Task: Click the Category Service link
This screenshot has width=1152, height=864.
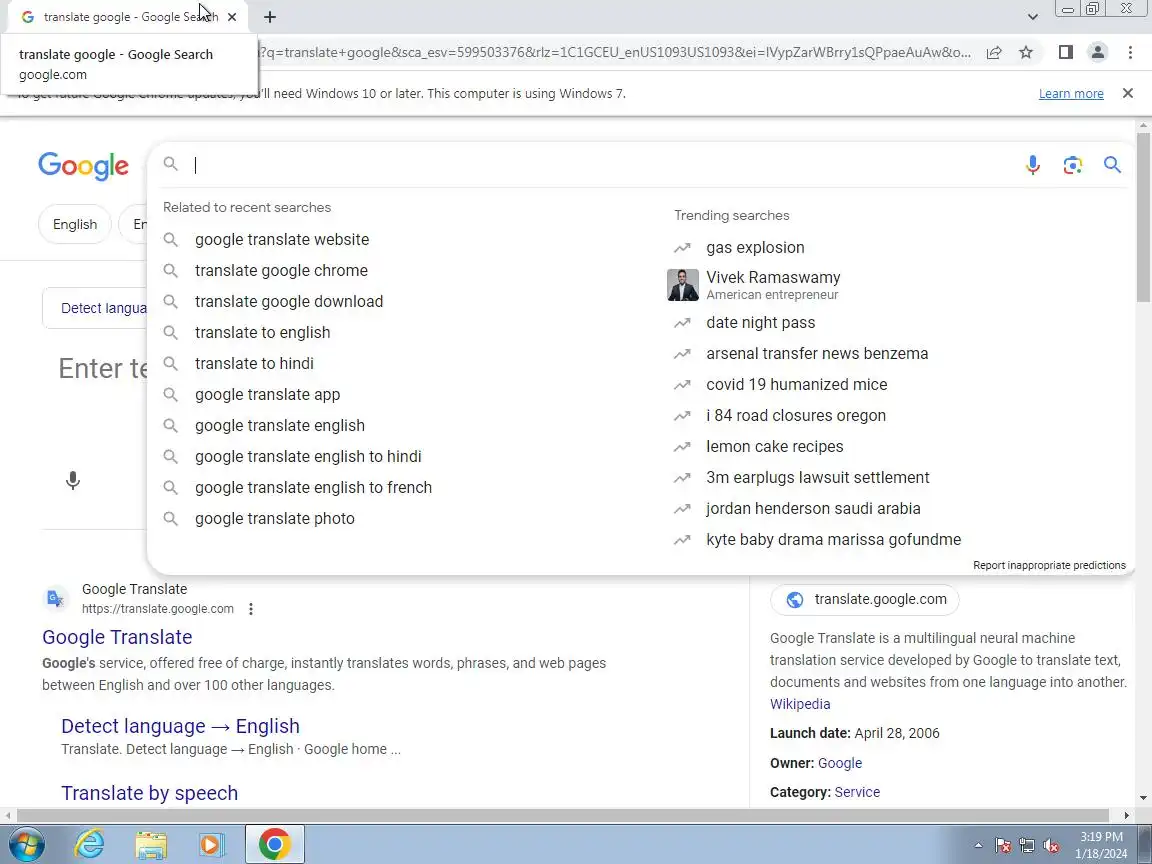Action: [857, 792]
